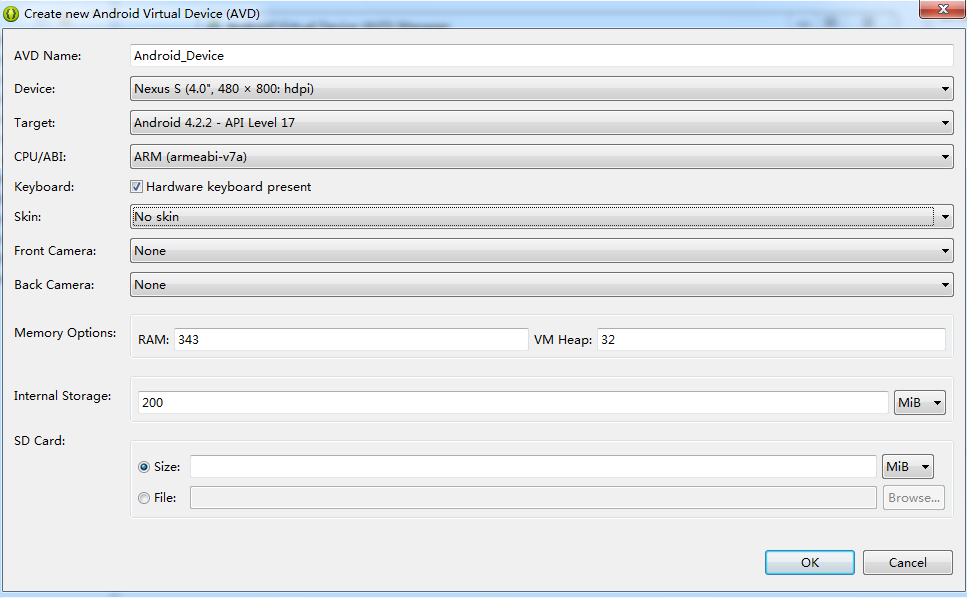Click the SD Card: label
Screen dimensions: 967x598
[39, 441]
